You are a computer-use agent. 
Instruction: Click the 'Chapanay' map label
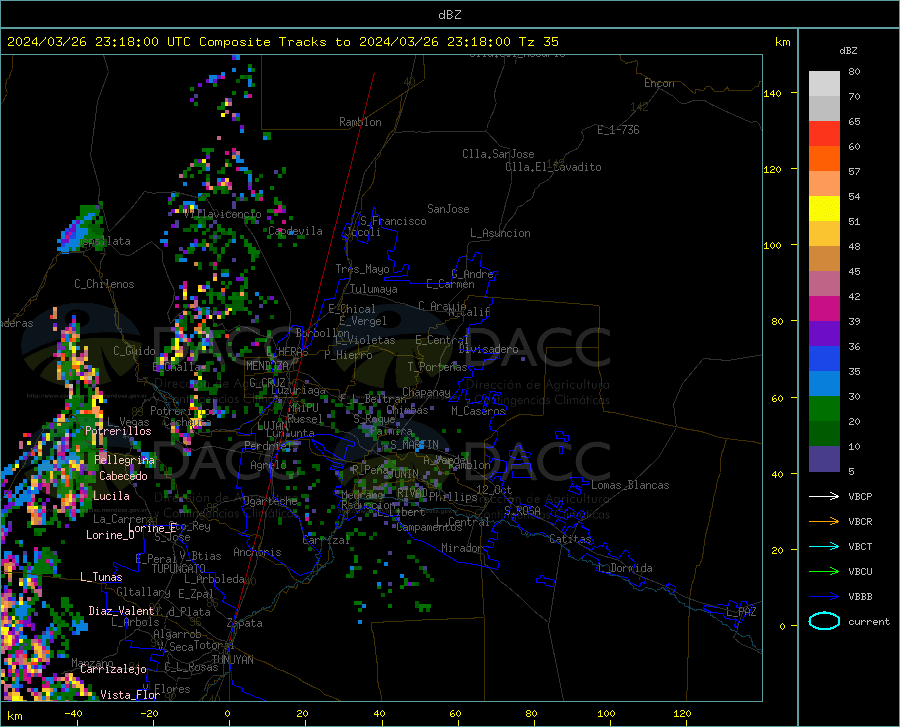tap(426, 392)
